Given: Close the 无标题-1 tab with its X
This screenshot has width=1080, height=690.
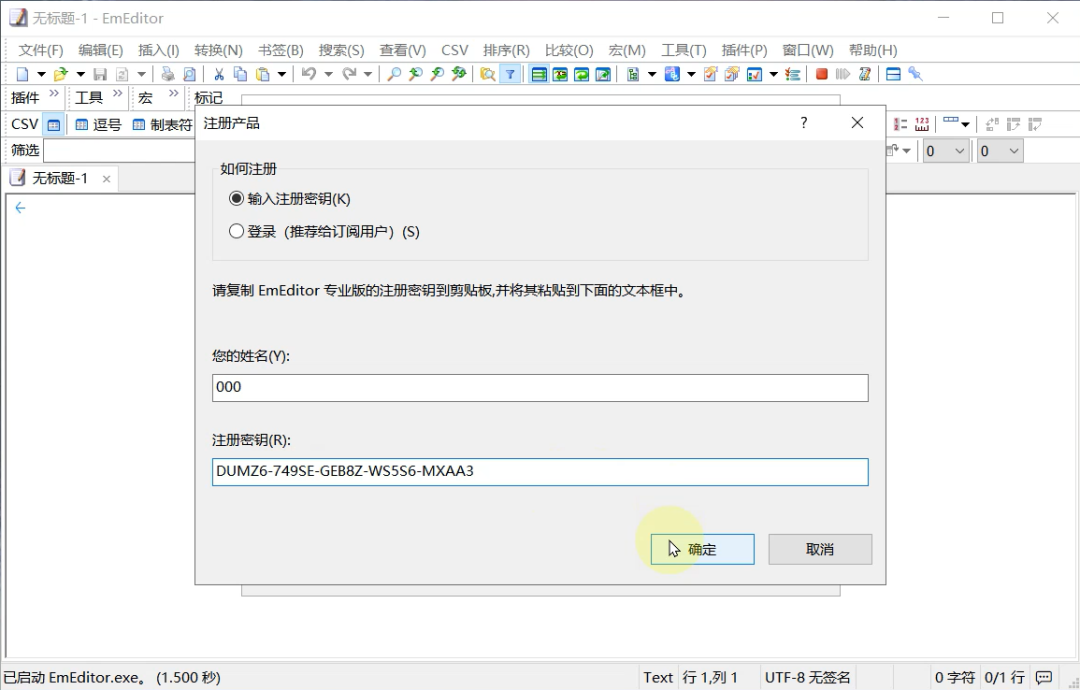Looking at the screenshot, I should (x=106, y=179).
